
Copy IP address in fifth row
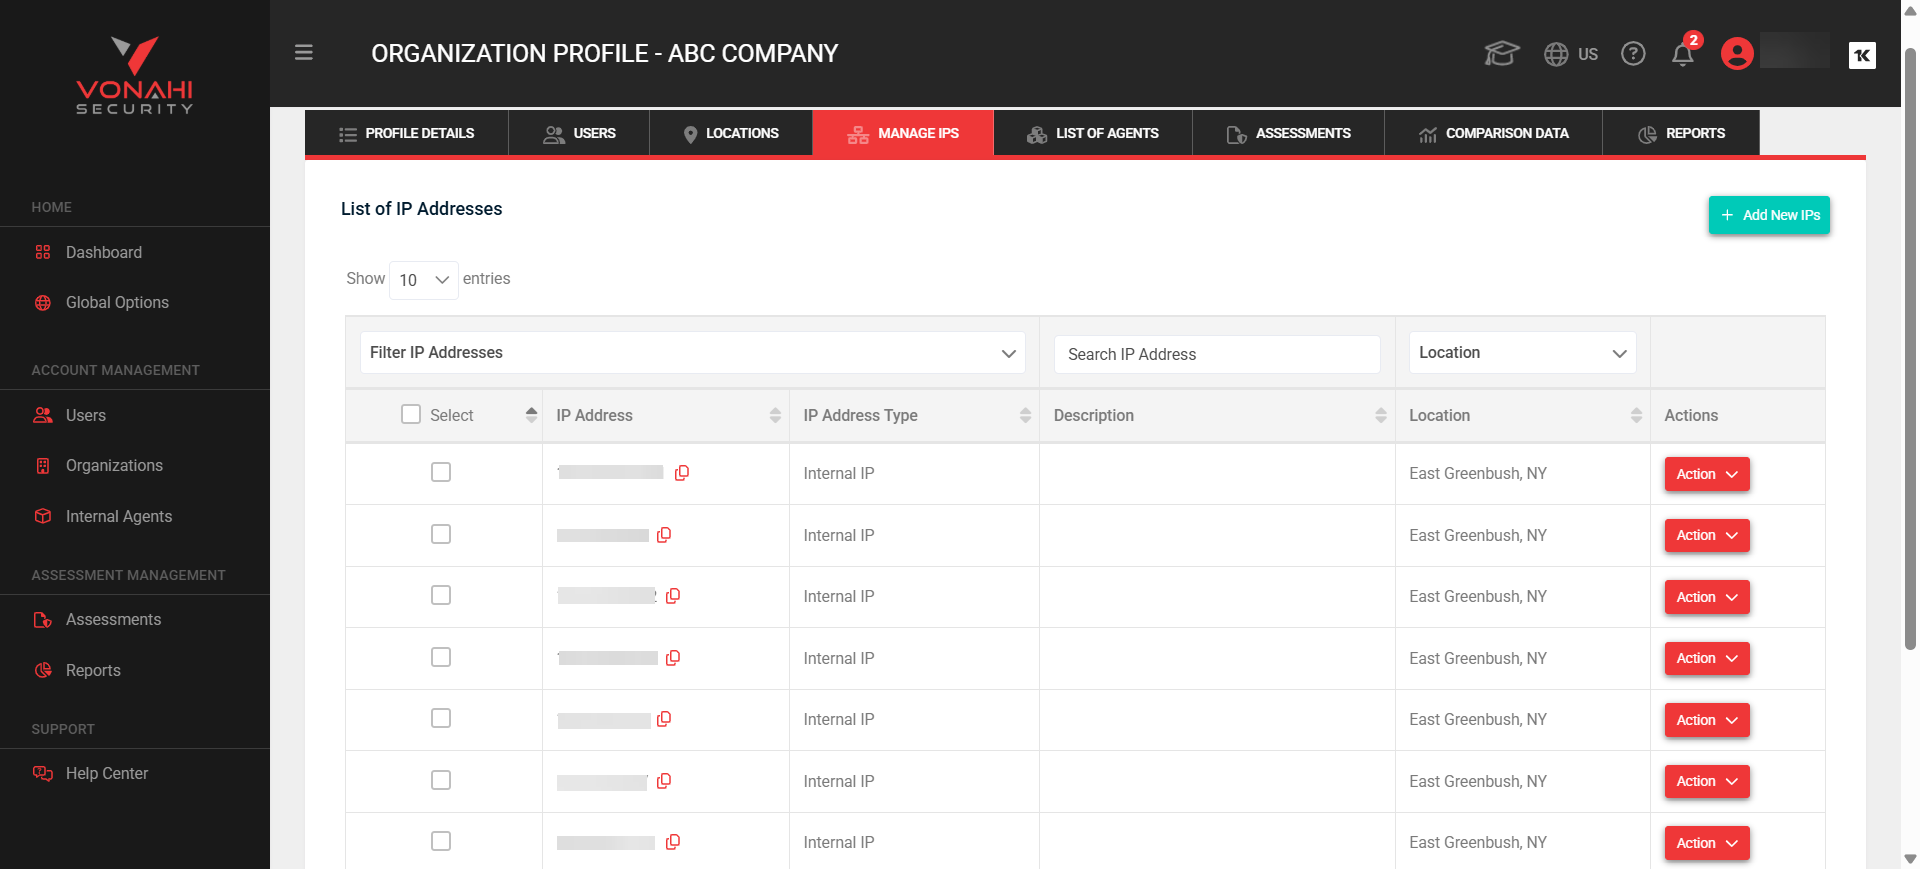[664, 719]
